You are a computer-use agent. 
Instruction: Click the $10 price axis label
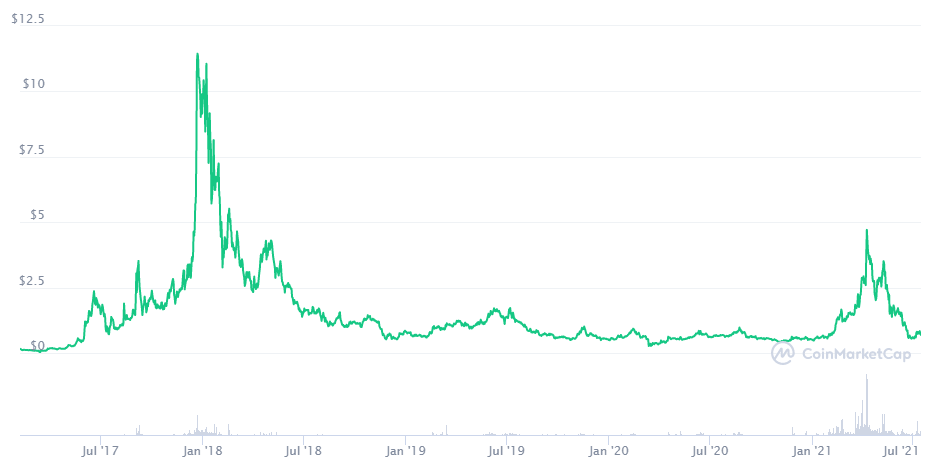33,84
